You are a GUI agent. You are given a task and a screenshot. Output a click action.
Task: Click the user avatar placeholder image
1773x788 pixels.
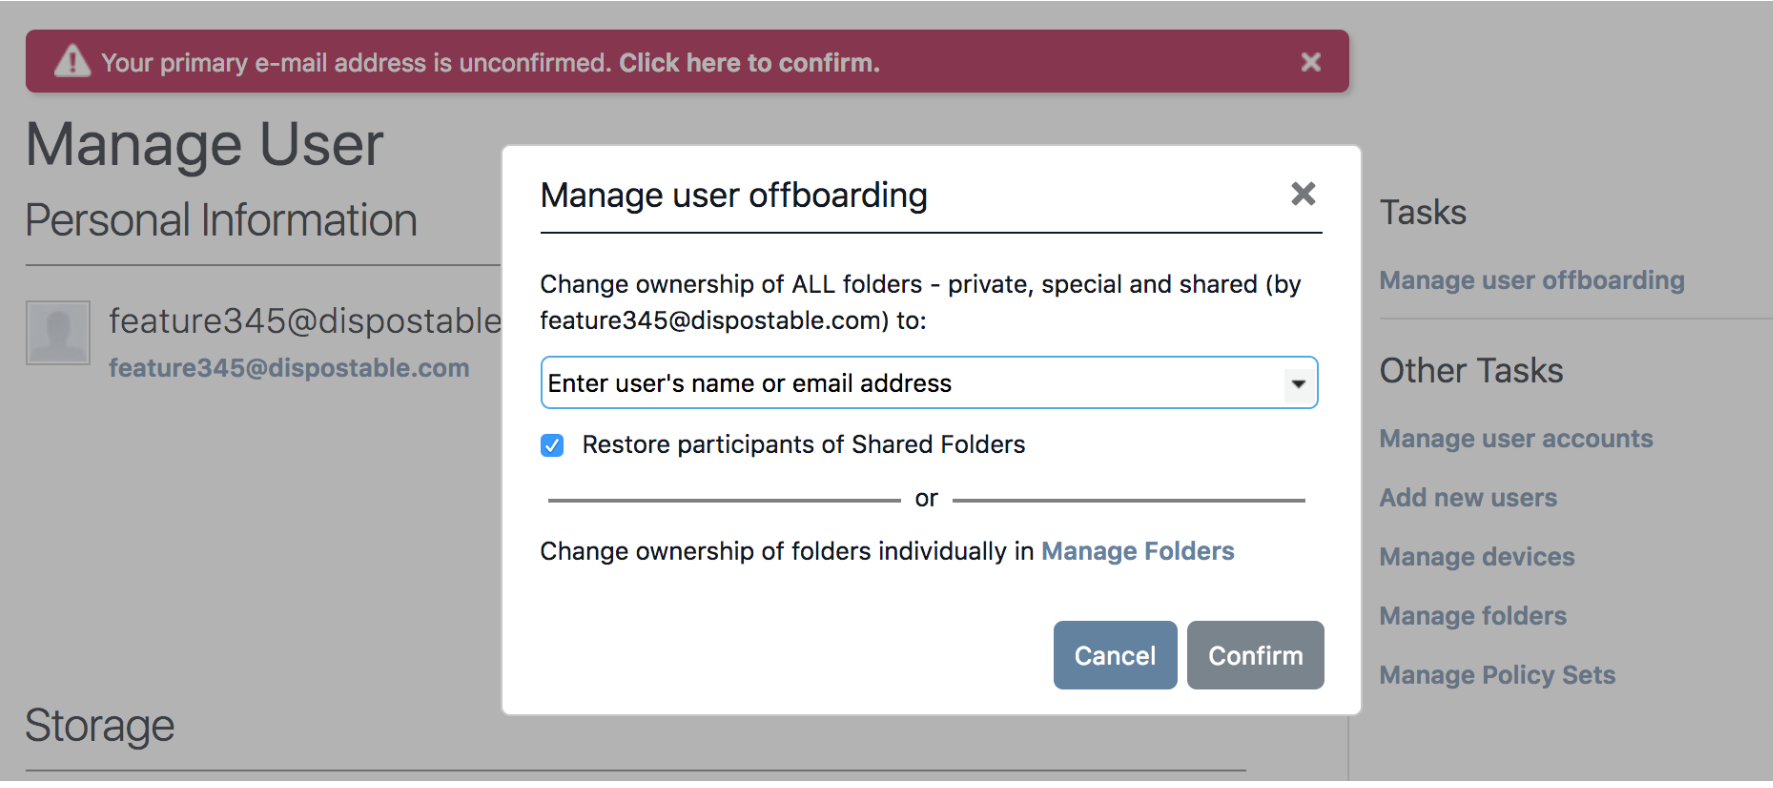(x=58, y=333)
